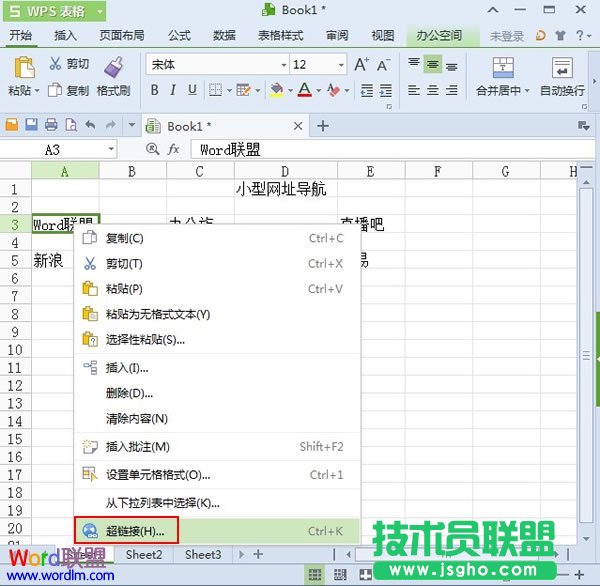Click the WPS Spreadsheets application button
Image resolution: width=600 pixels, height=586 pixels.
click(x=54, y=11)
